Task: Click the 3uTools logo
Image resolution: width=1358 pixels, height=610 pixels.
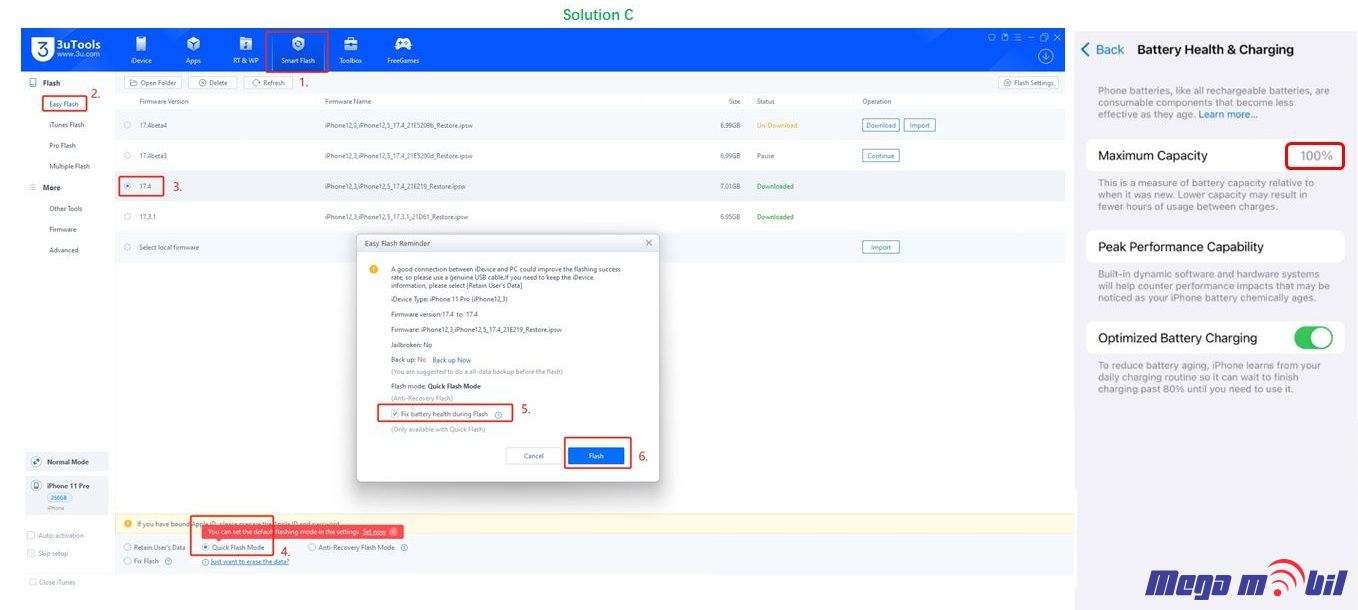Action: pos(65,49)
